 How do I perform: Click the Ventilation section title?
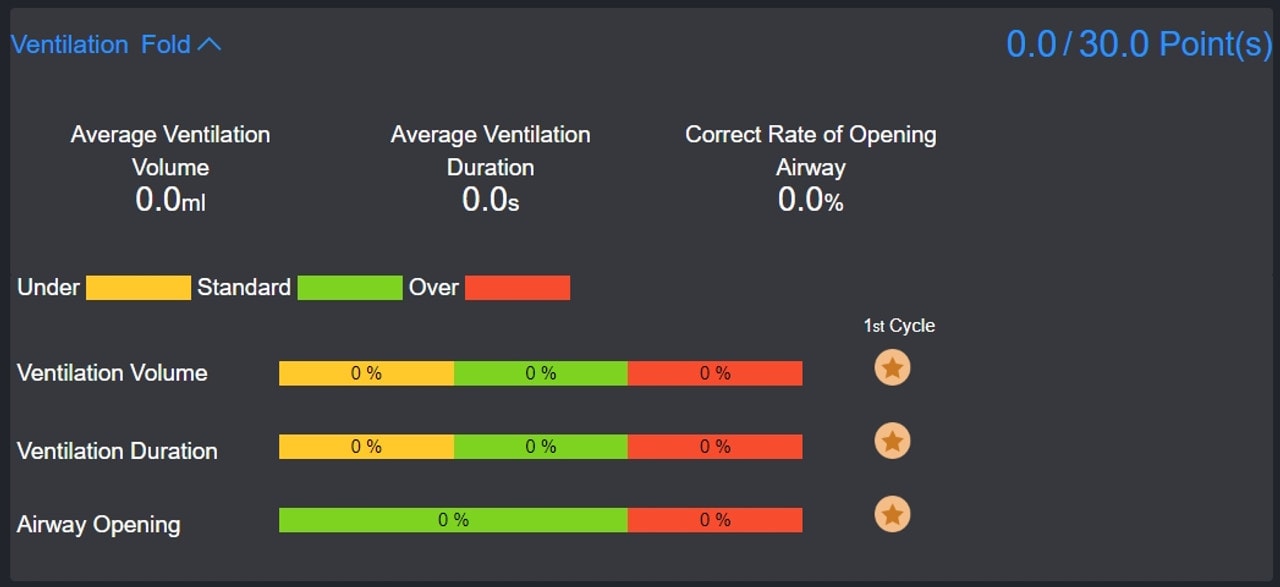coord(69,45)
